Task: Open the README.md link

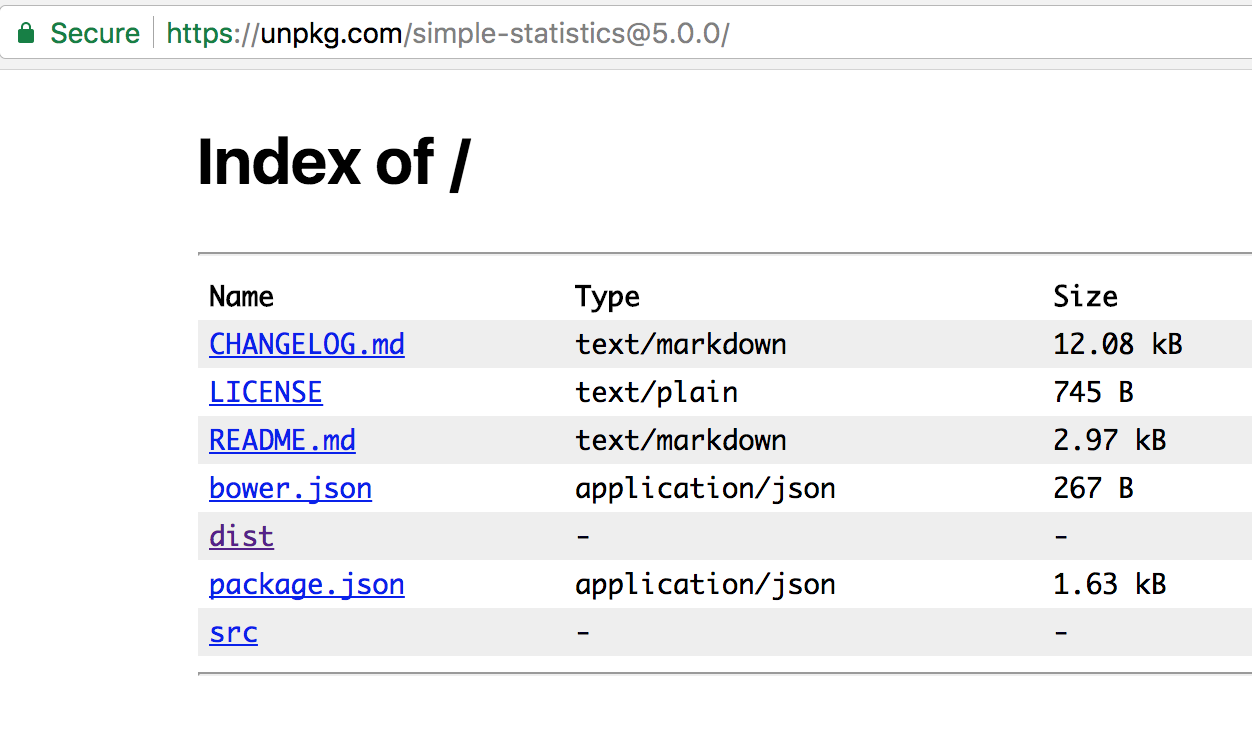Action: 282,440
